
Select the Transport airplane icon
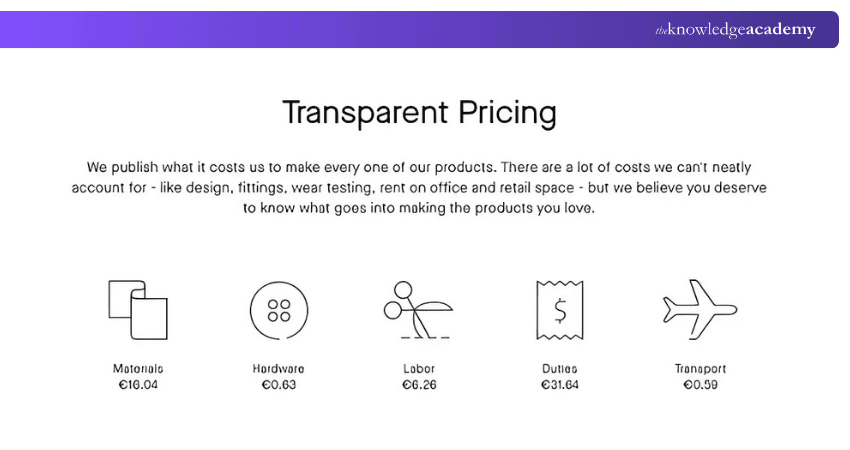700,310
